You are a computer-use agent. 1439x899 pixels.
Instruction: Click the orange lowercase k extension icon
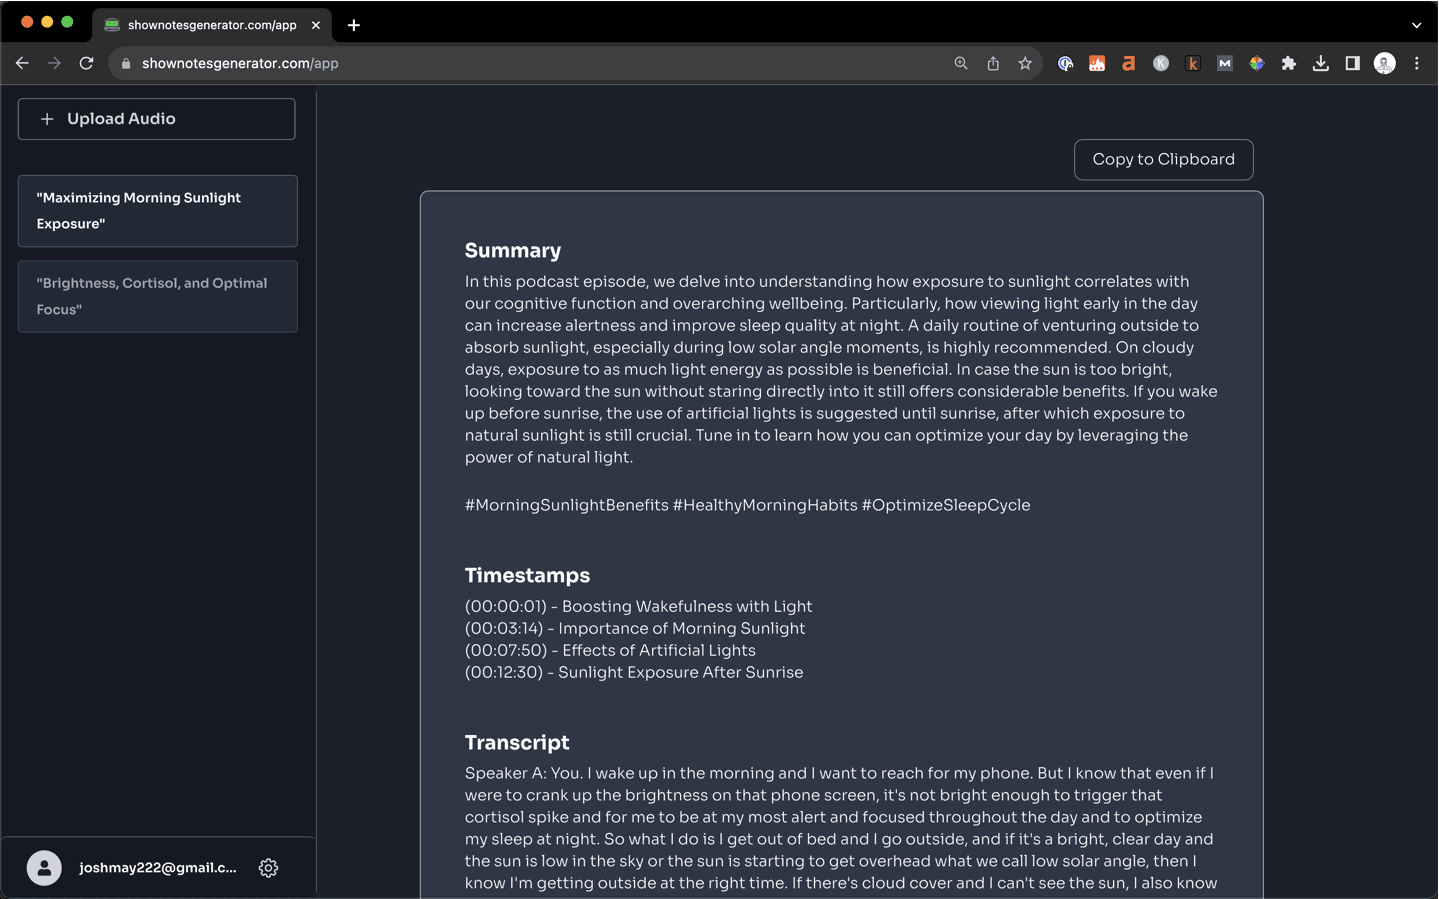pos(1193,63)
